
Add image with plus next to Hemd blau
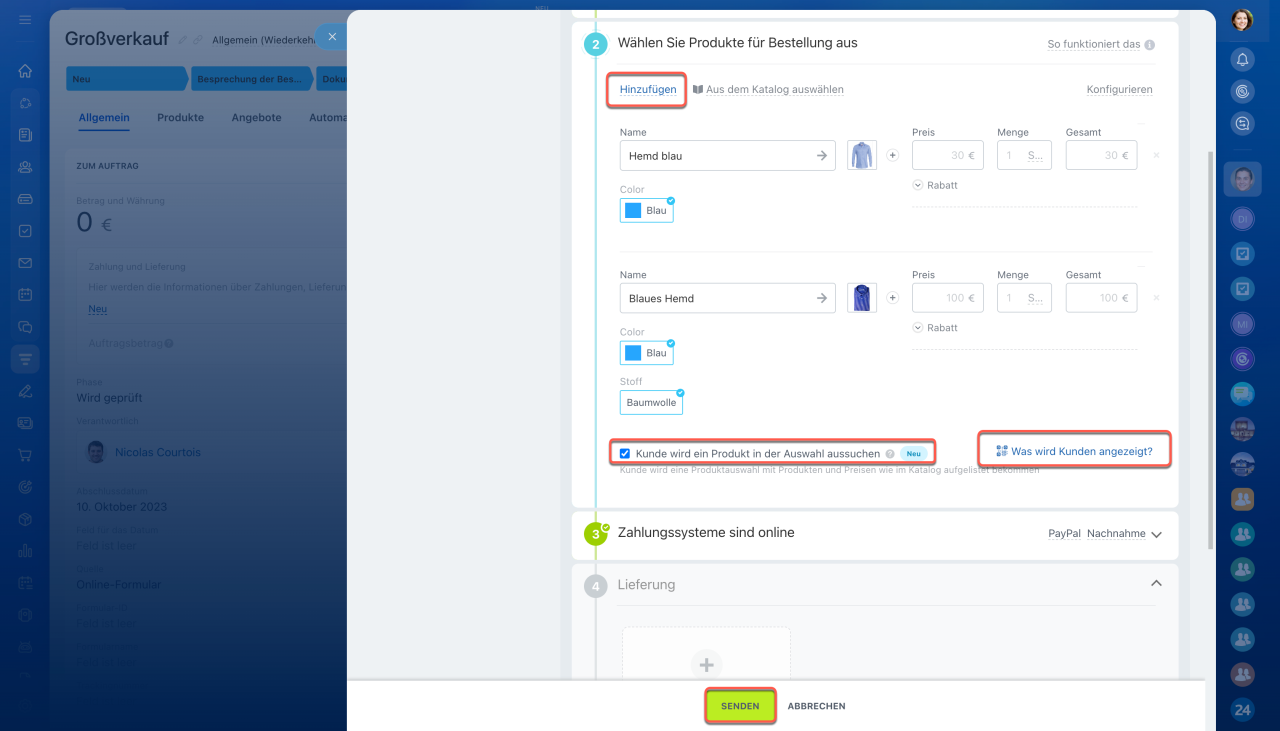893,155
